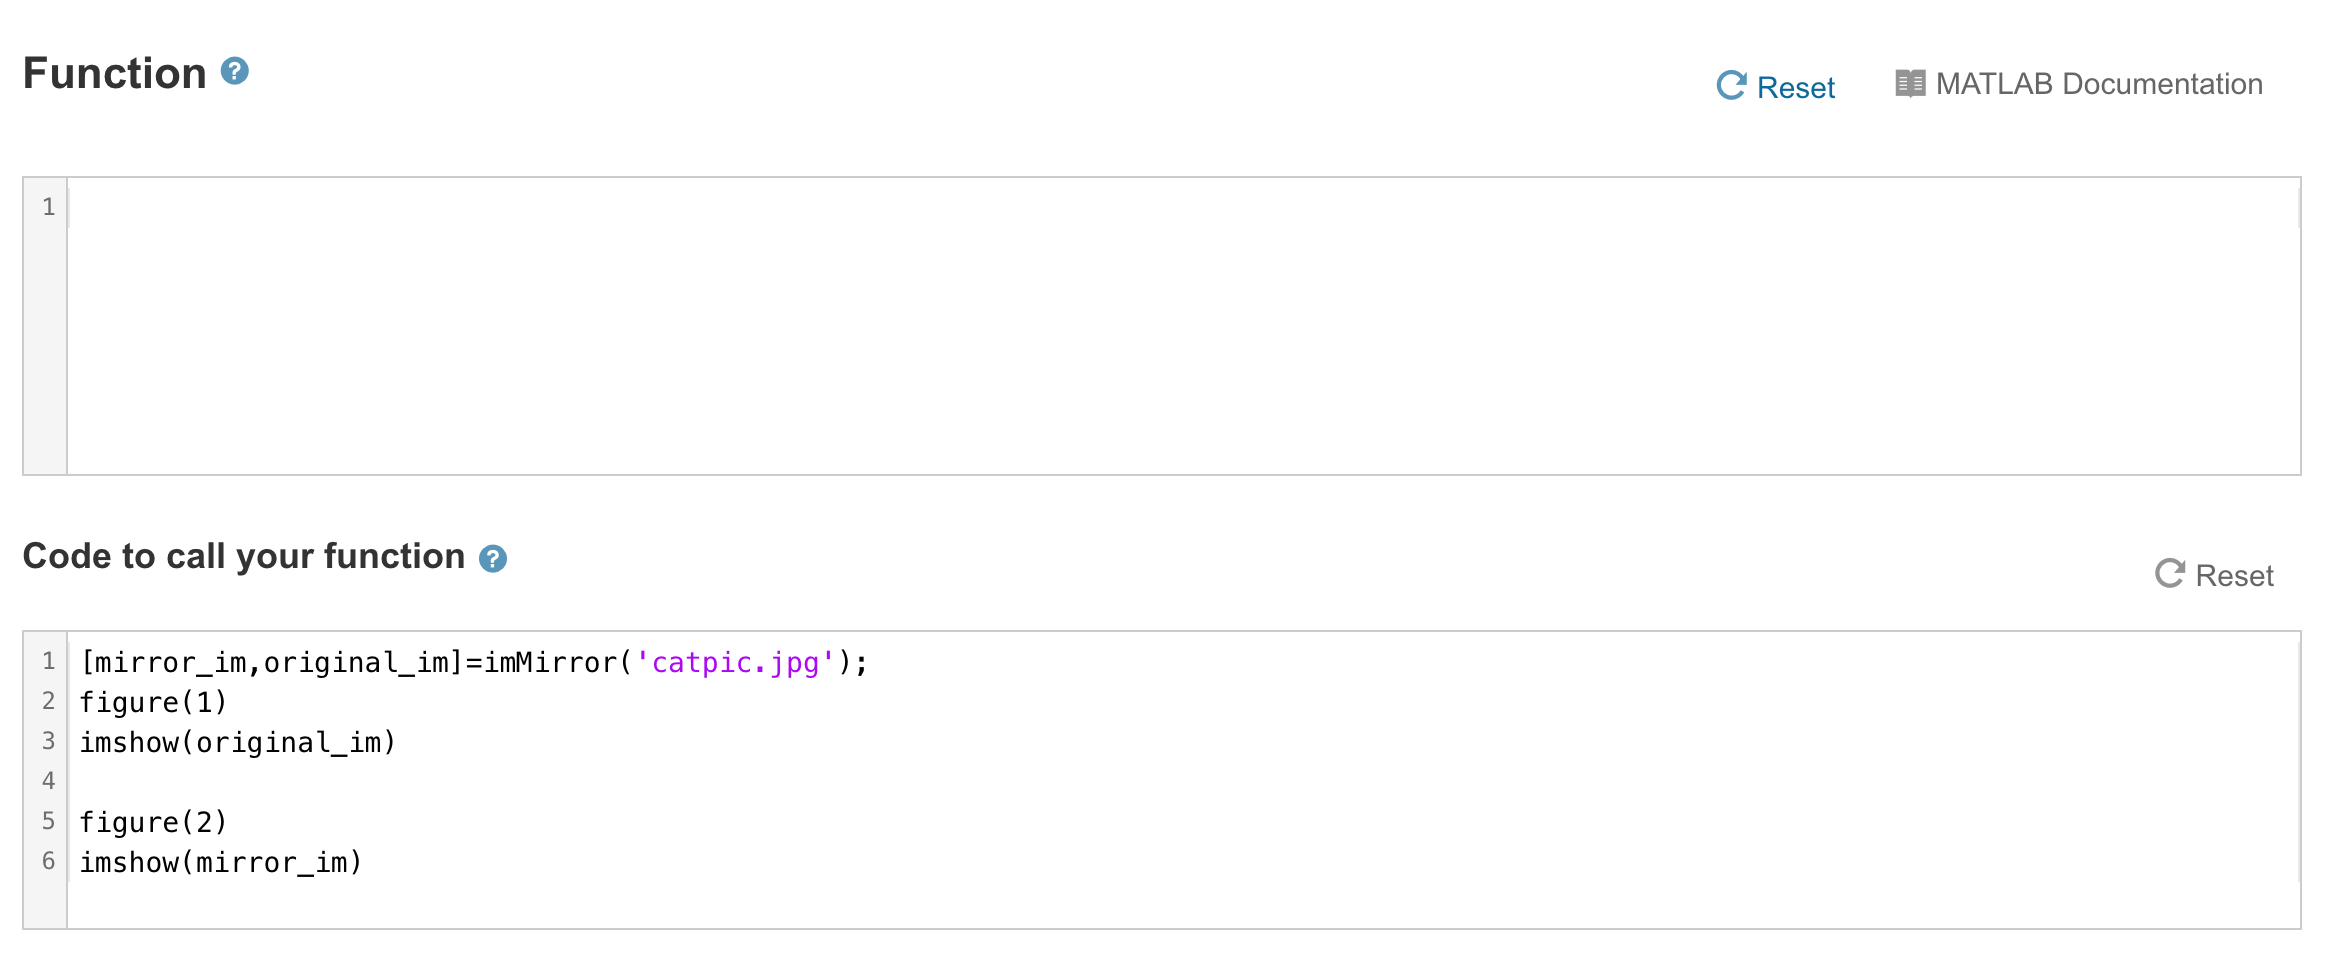2332x956 pixels.
Task: Click the 'catpic.jpg' string on line 1
Action: [730, 661]
